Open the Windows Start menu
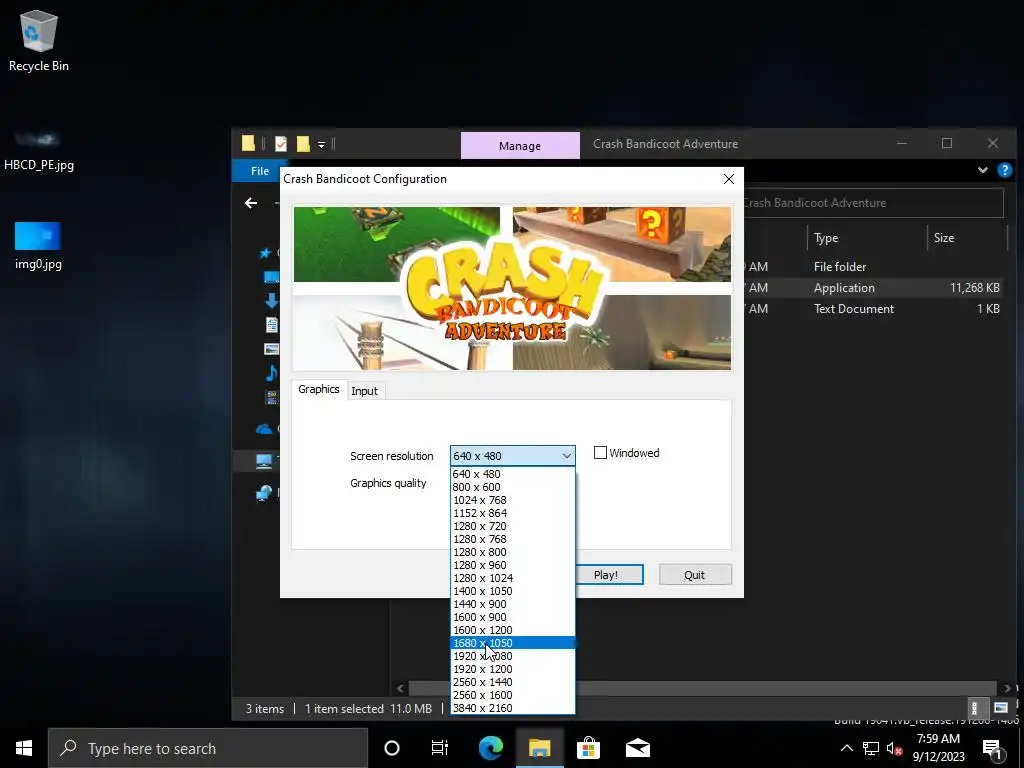 click(x=24, y=748)
